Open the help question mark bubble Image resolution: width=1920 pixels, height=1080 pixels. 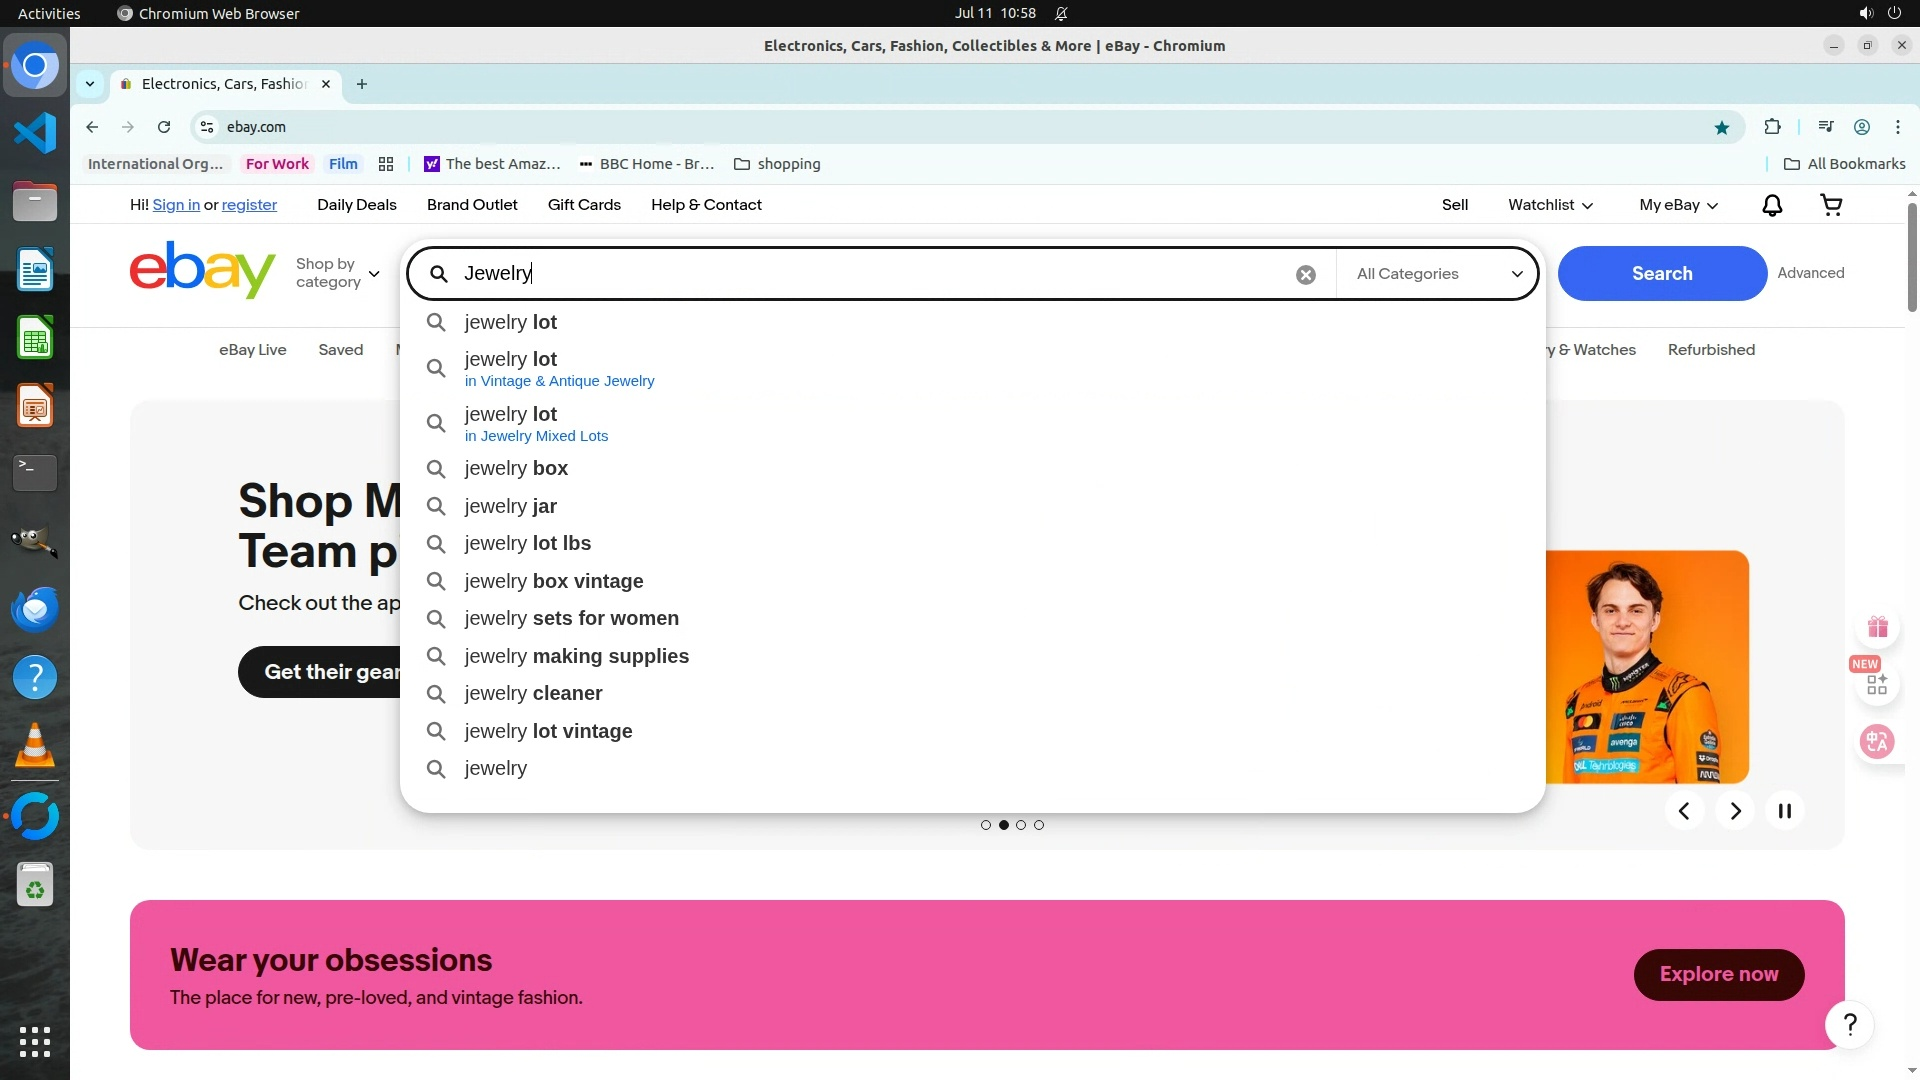pos(1849,1025)
